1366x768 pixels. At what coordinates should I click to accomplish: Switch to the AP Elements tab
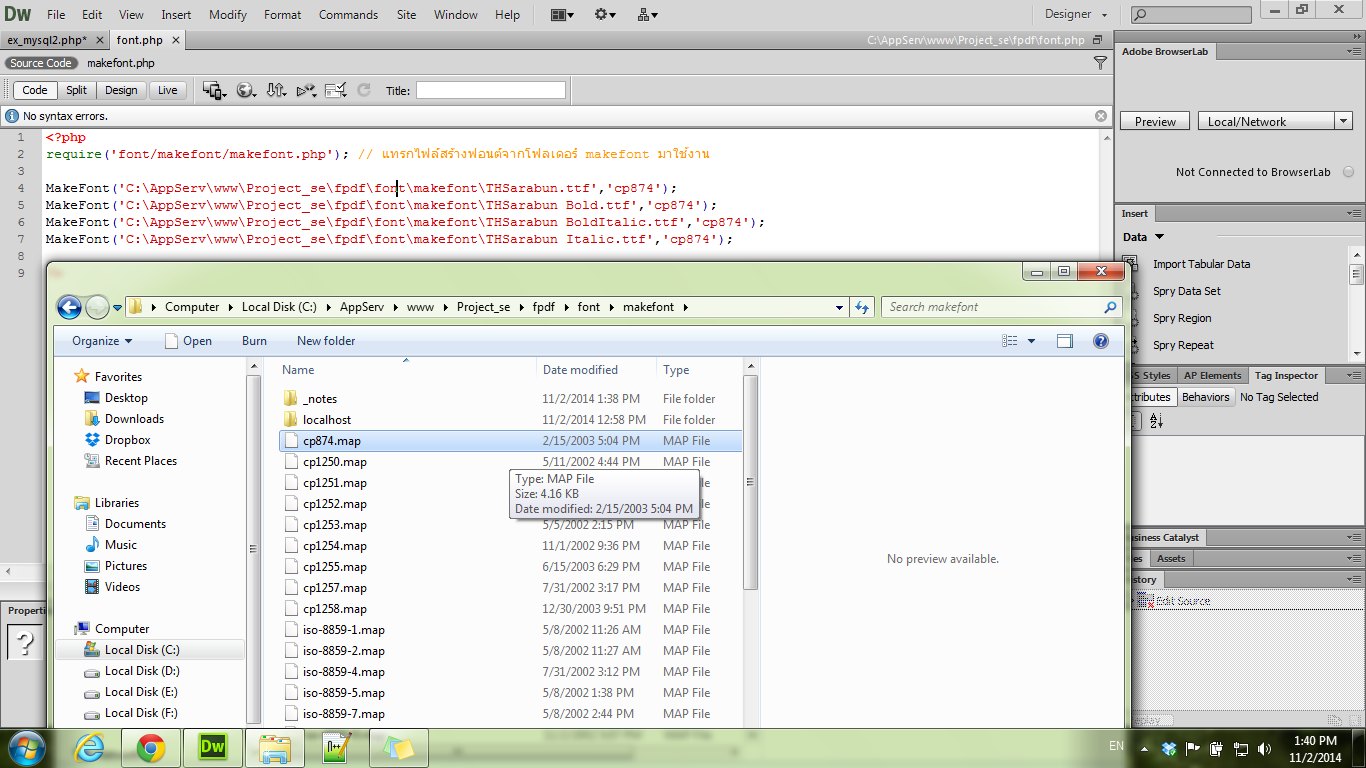coord(1212,376)
